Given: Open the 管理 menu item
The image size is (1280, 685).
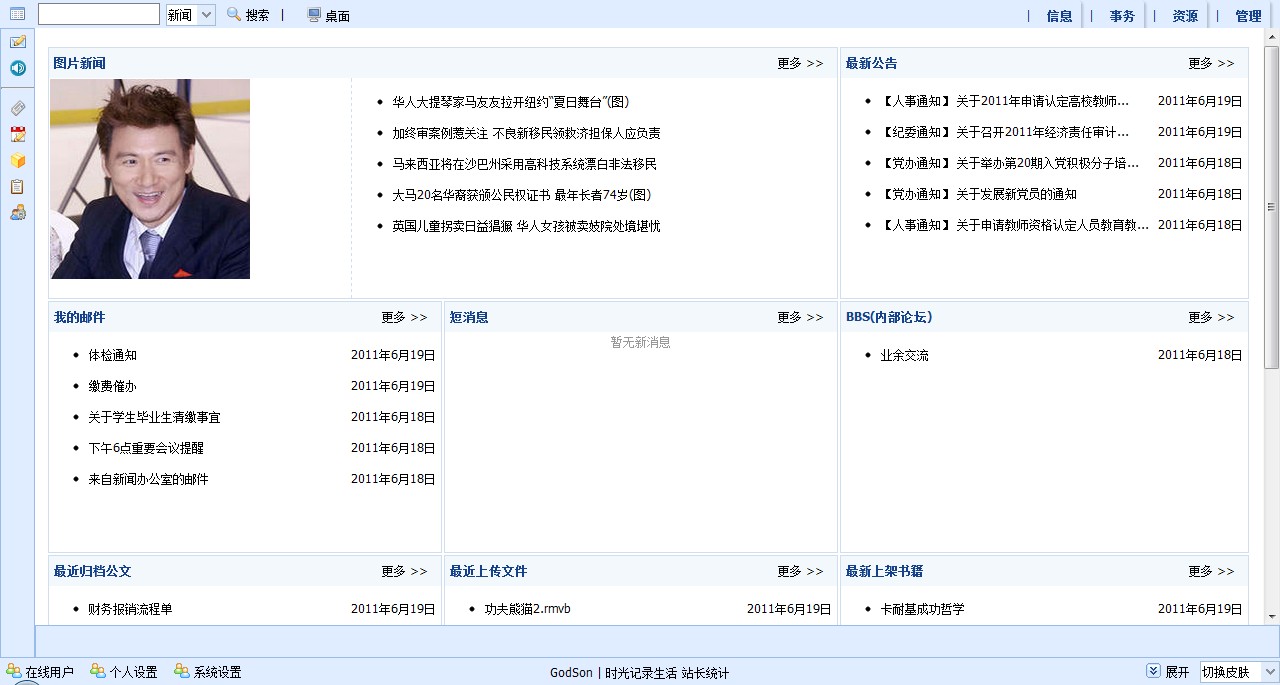Looking at the screenshot, I should click(x=1248, y=15).
